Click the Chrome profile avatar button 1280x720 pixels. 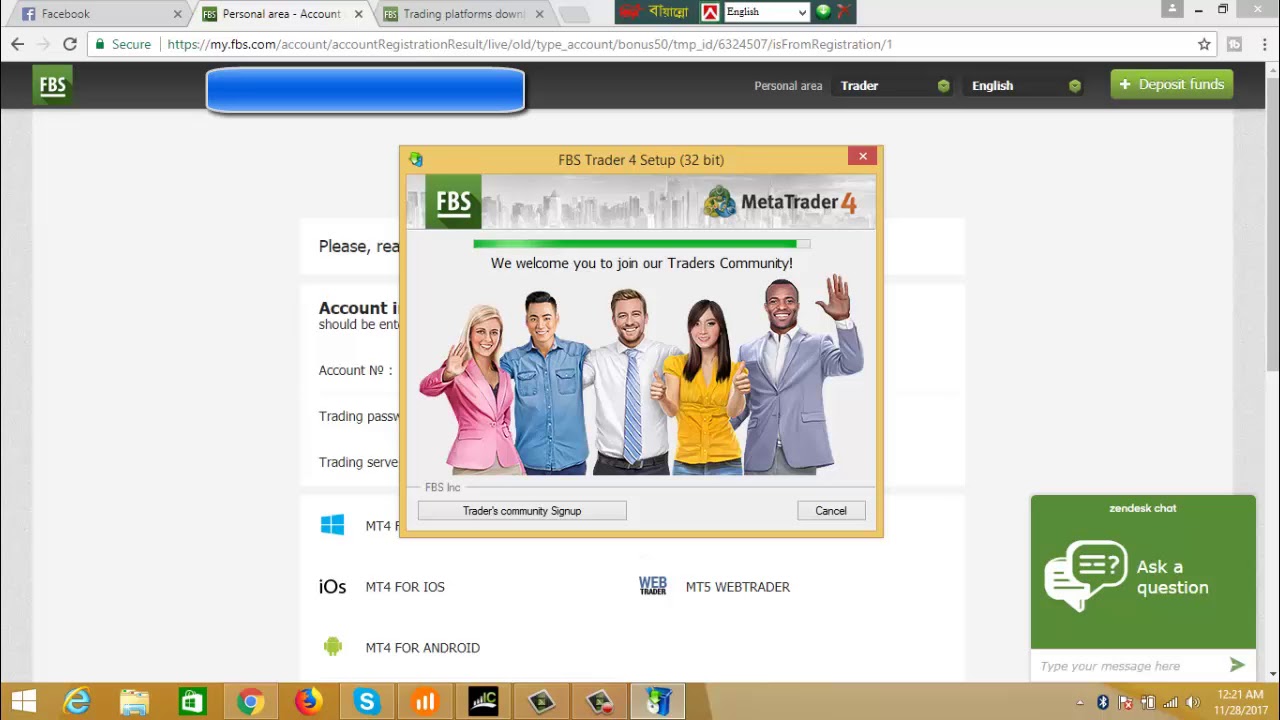pos(1172,9)
